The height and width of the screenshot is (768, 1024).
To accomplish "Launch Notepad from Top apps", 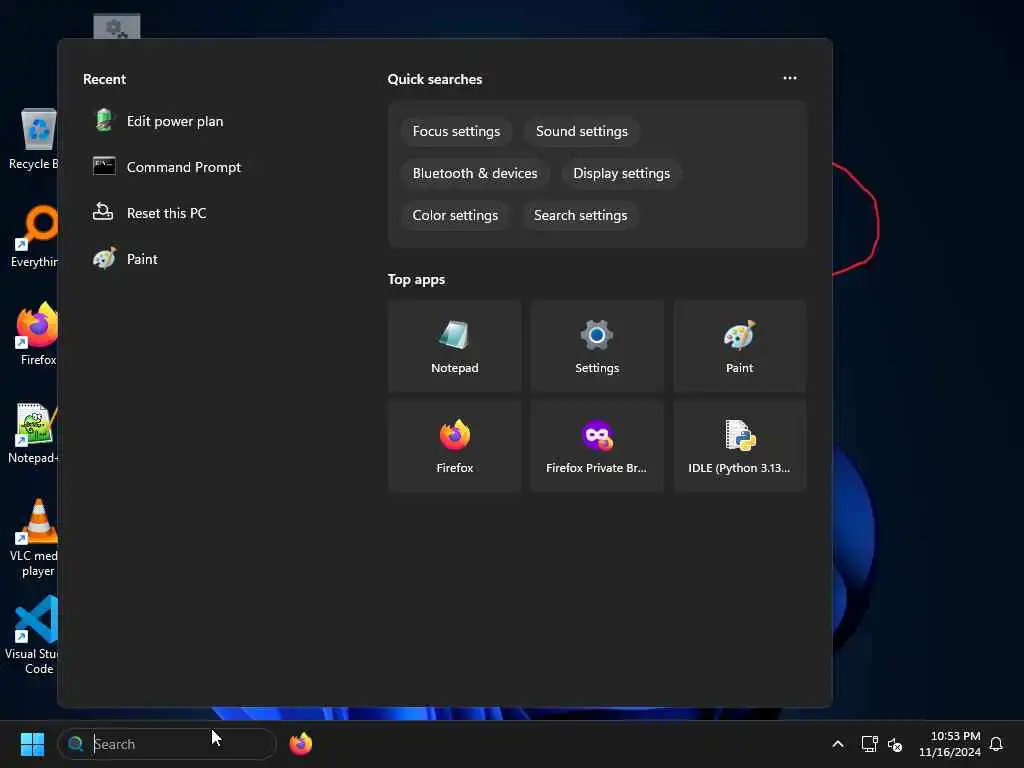I will pos(455,346).
